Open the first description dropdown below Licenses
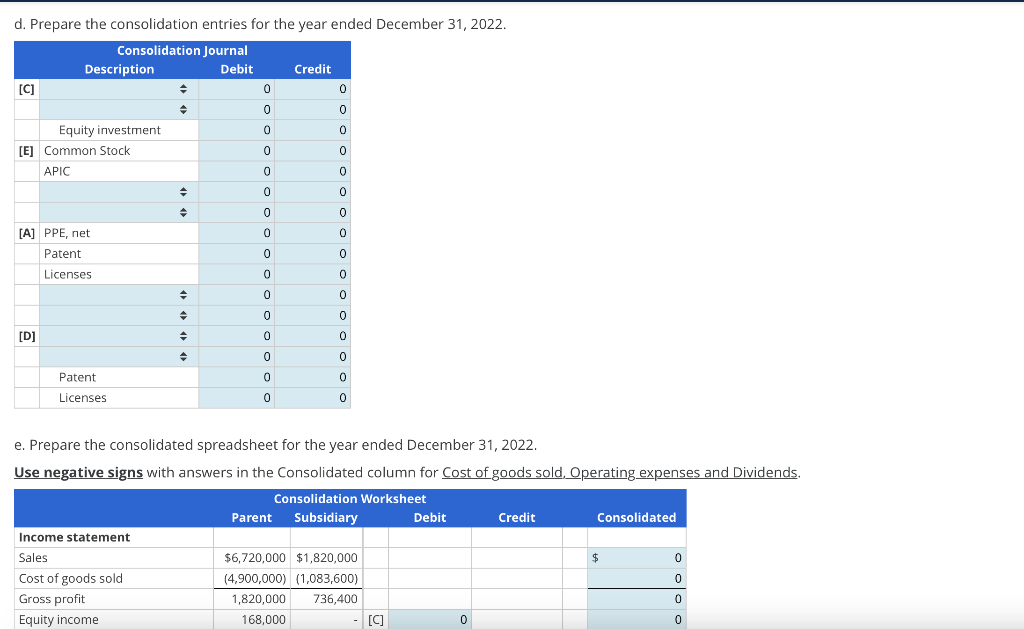This screenshot has height=629, width=1024. tap(183, 294)
